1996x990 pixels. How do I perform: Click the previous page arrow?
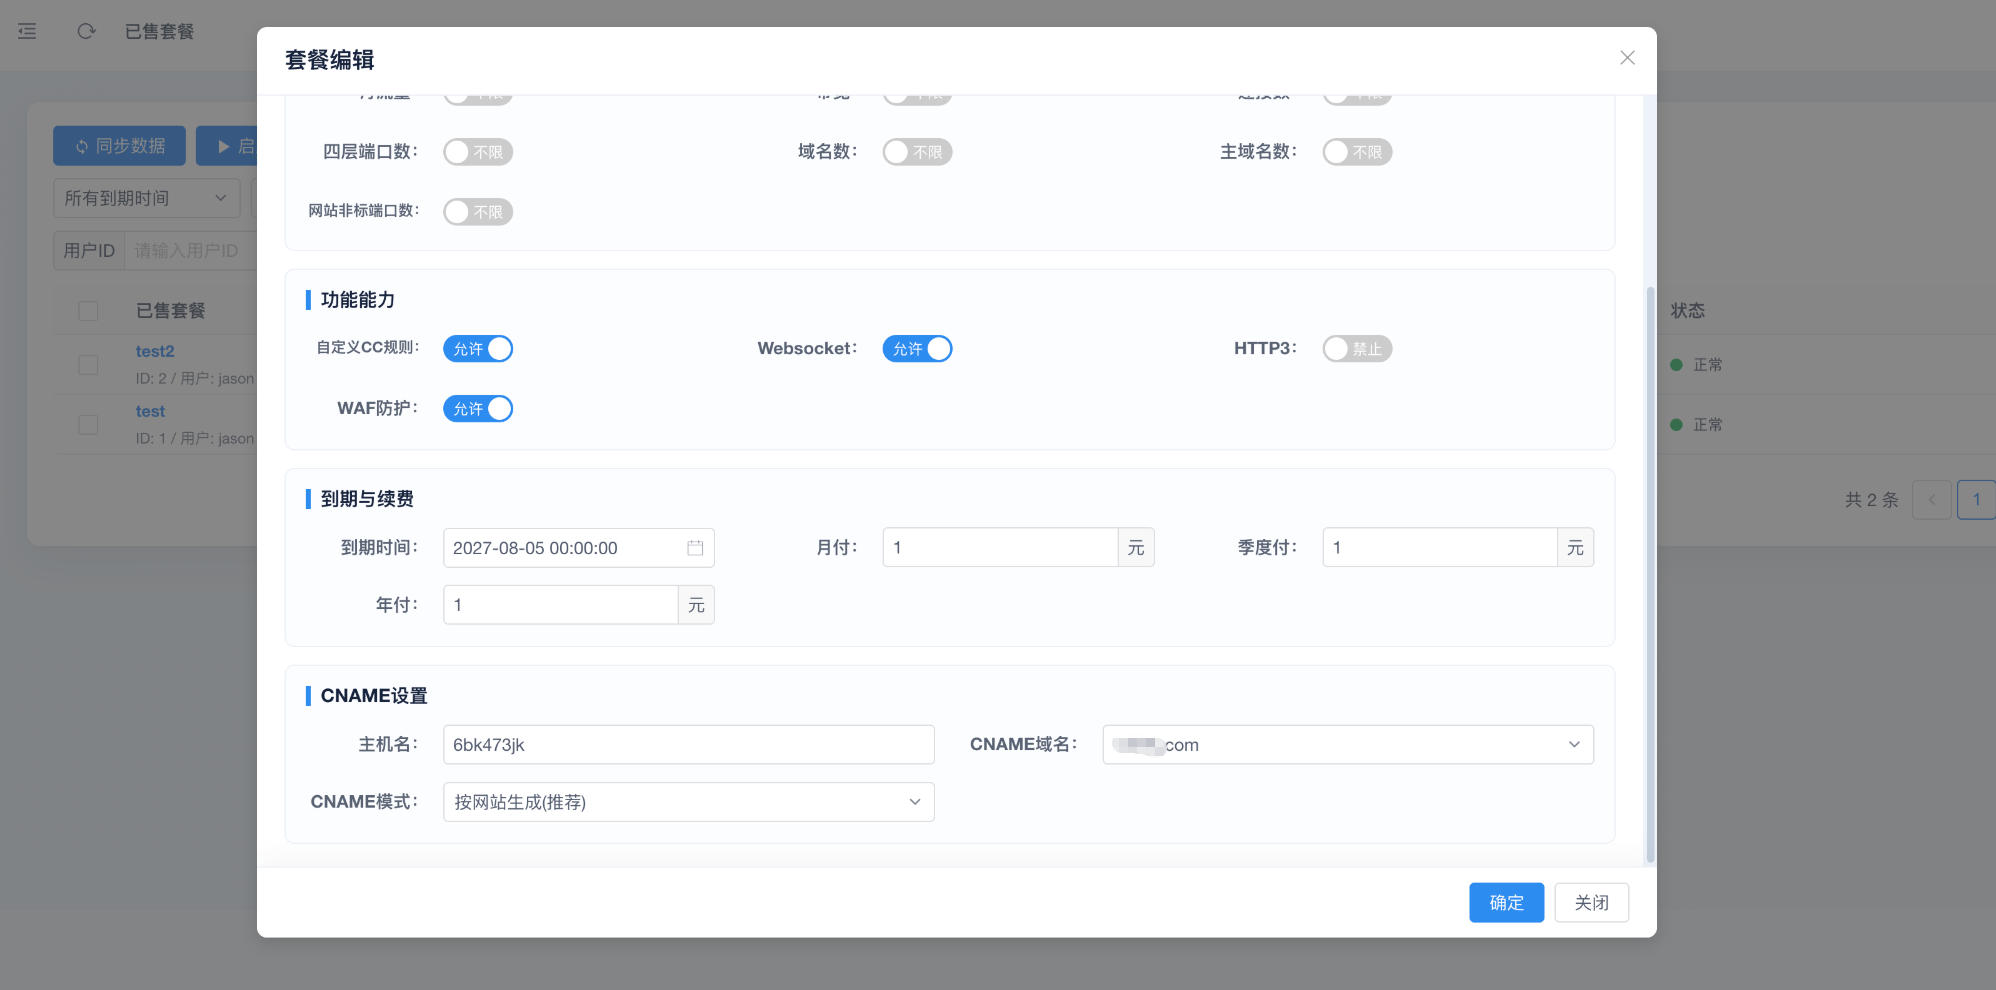tap(1932, 500)
